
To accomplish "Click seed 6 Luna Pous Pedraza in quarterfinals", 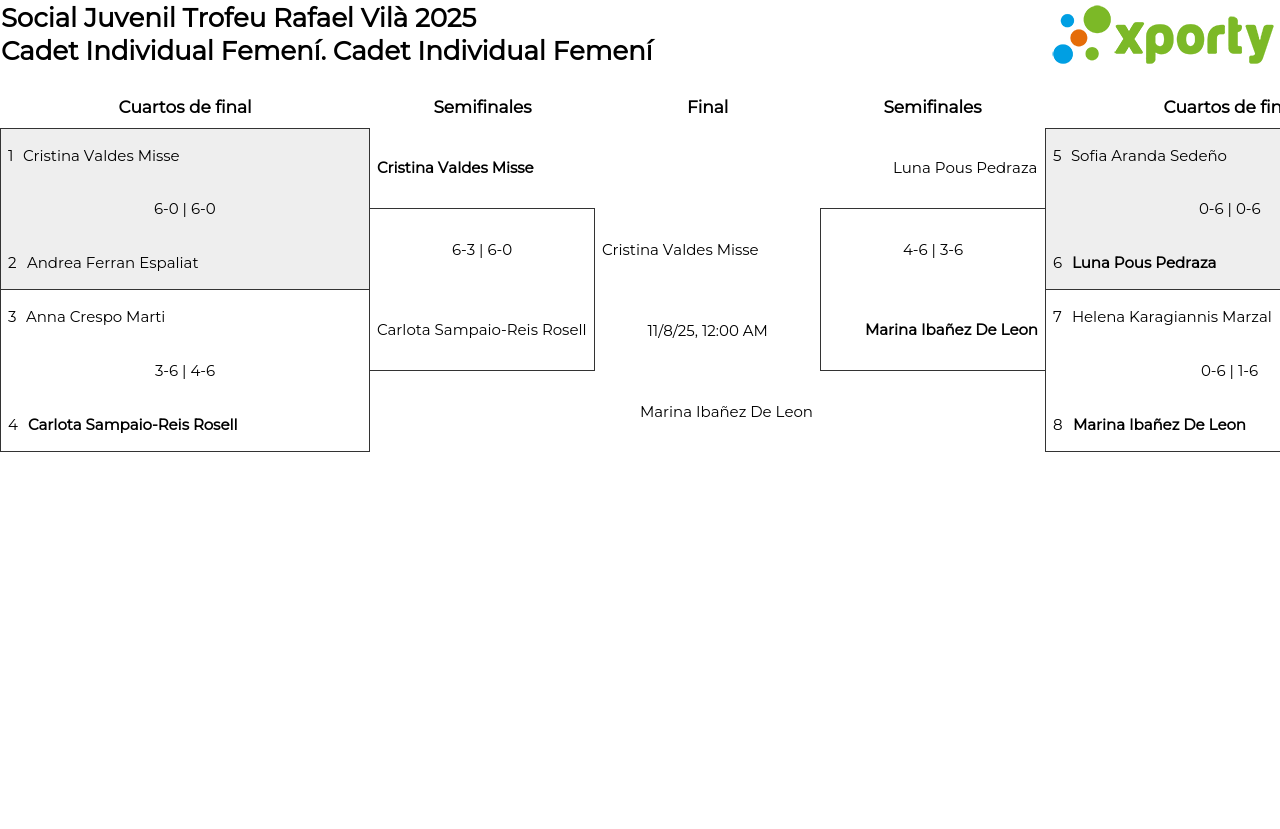I will click(1144, 263).
